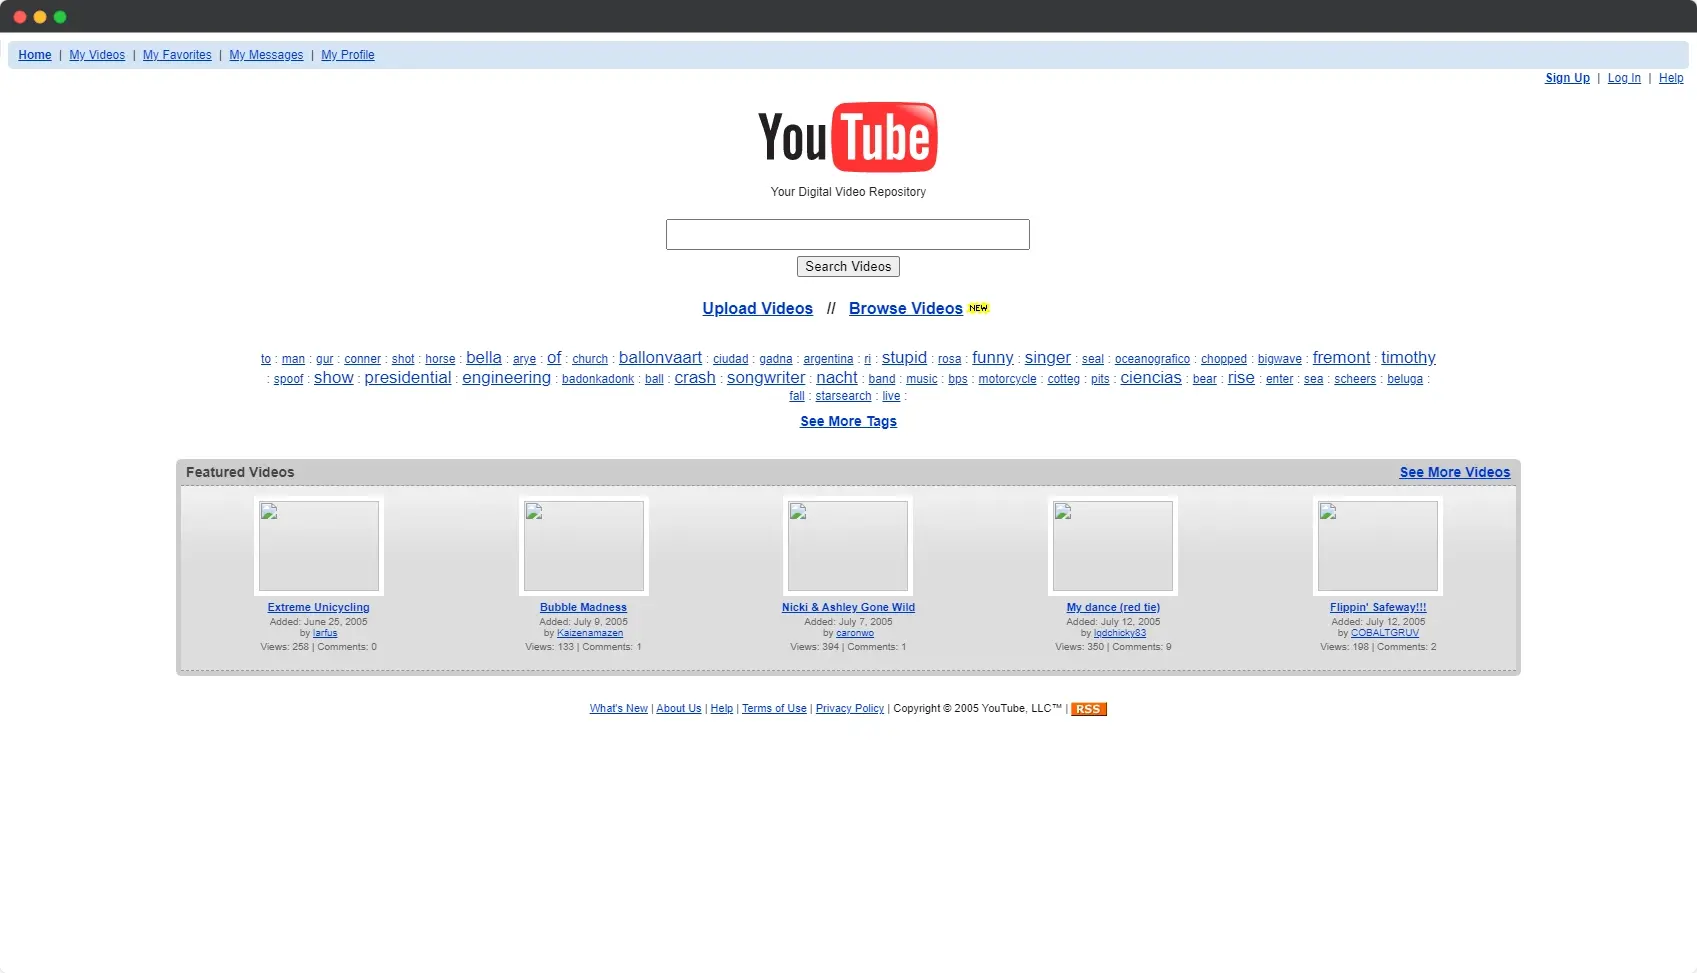Select the 'funny' tag
The width and height of the screenshot is (1697, 973).
coord(993,358)
